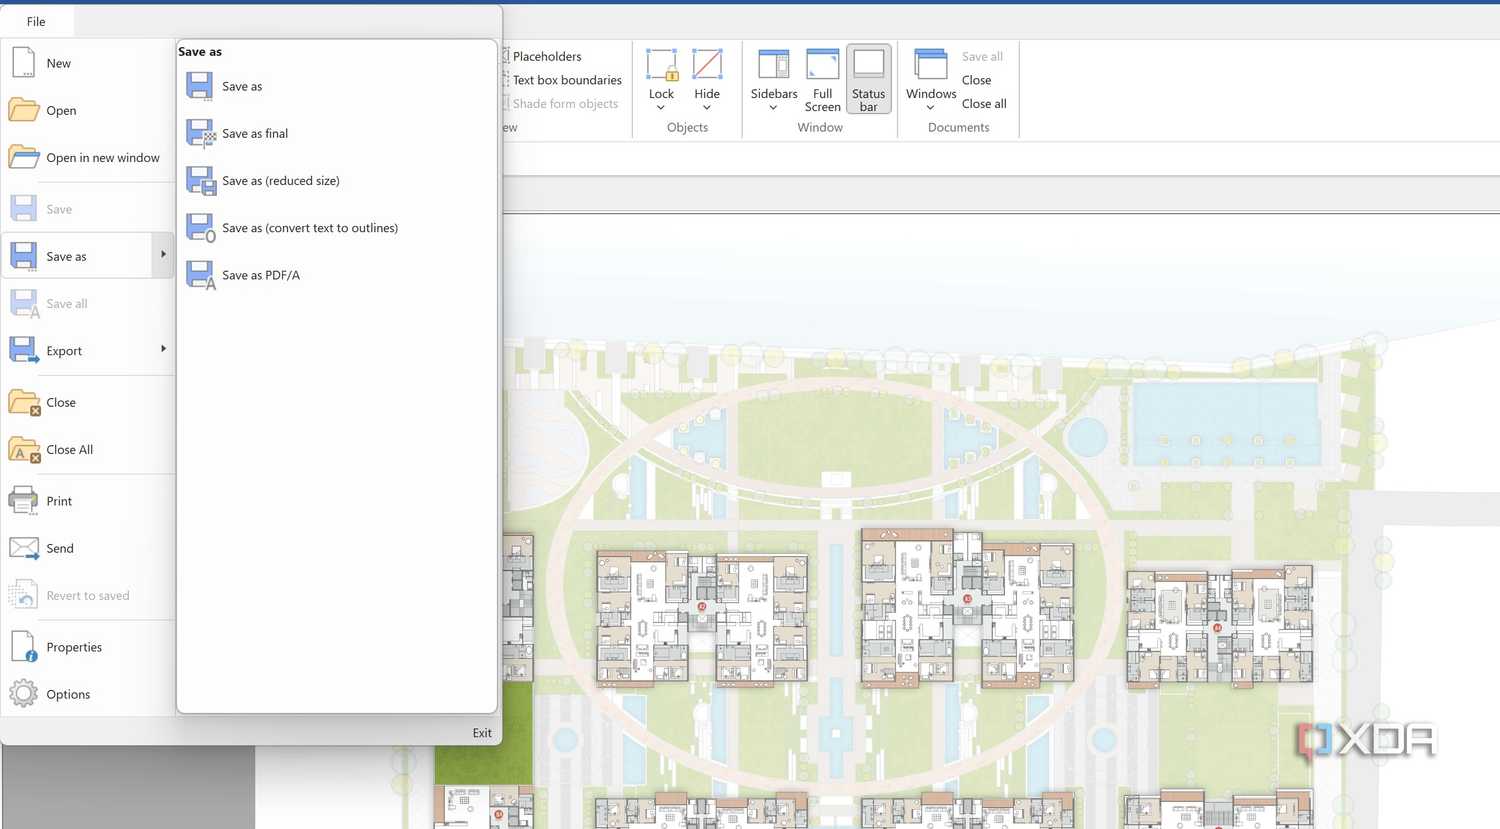Click Close all in Documents group
This screenshot has width=1500, height=829.
tap(984, 103)
